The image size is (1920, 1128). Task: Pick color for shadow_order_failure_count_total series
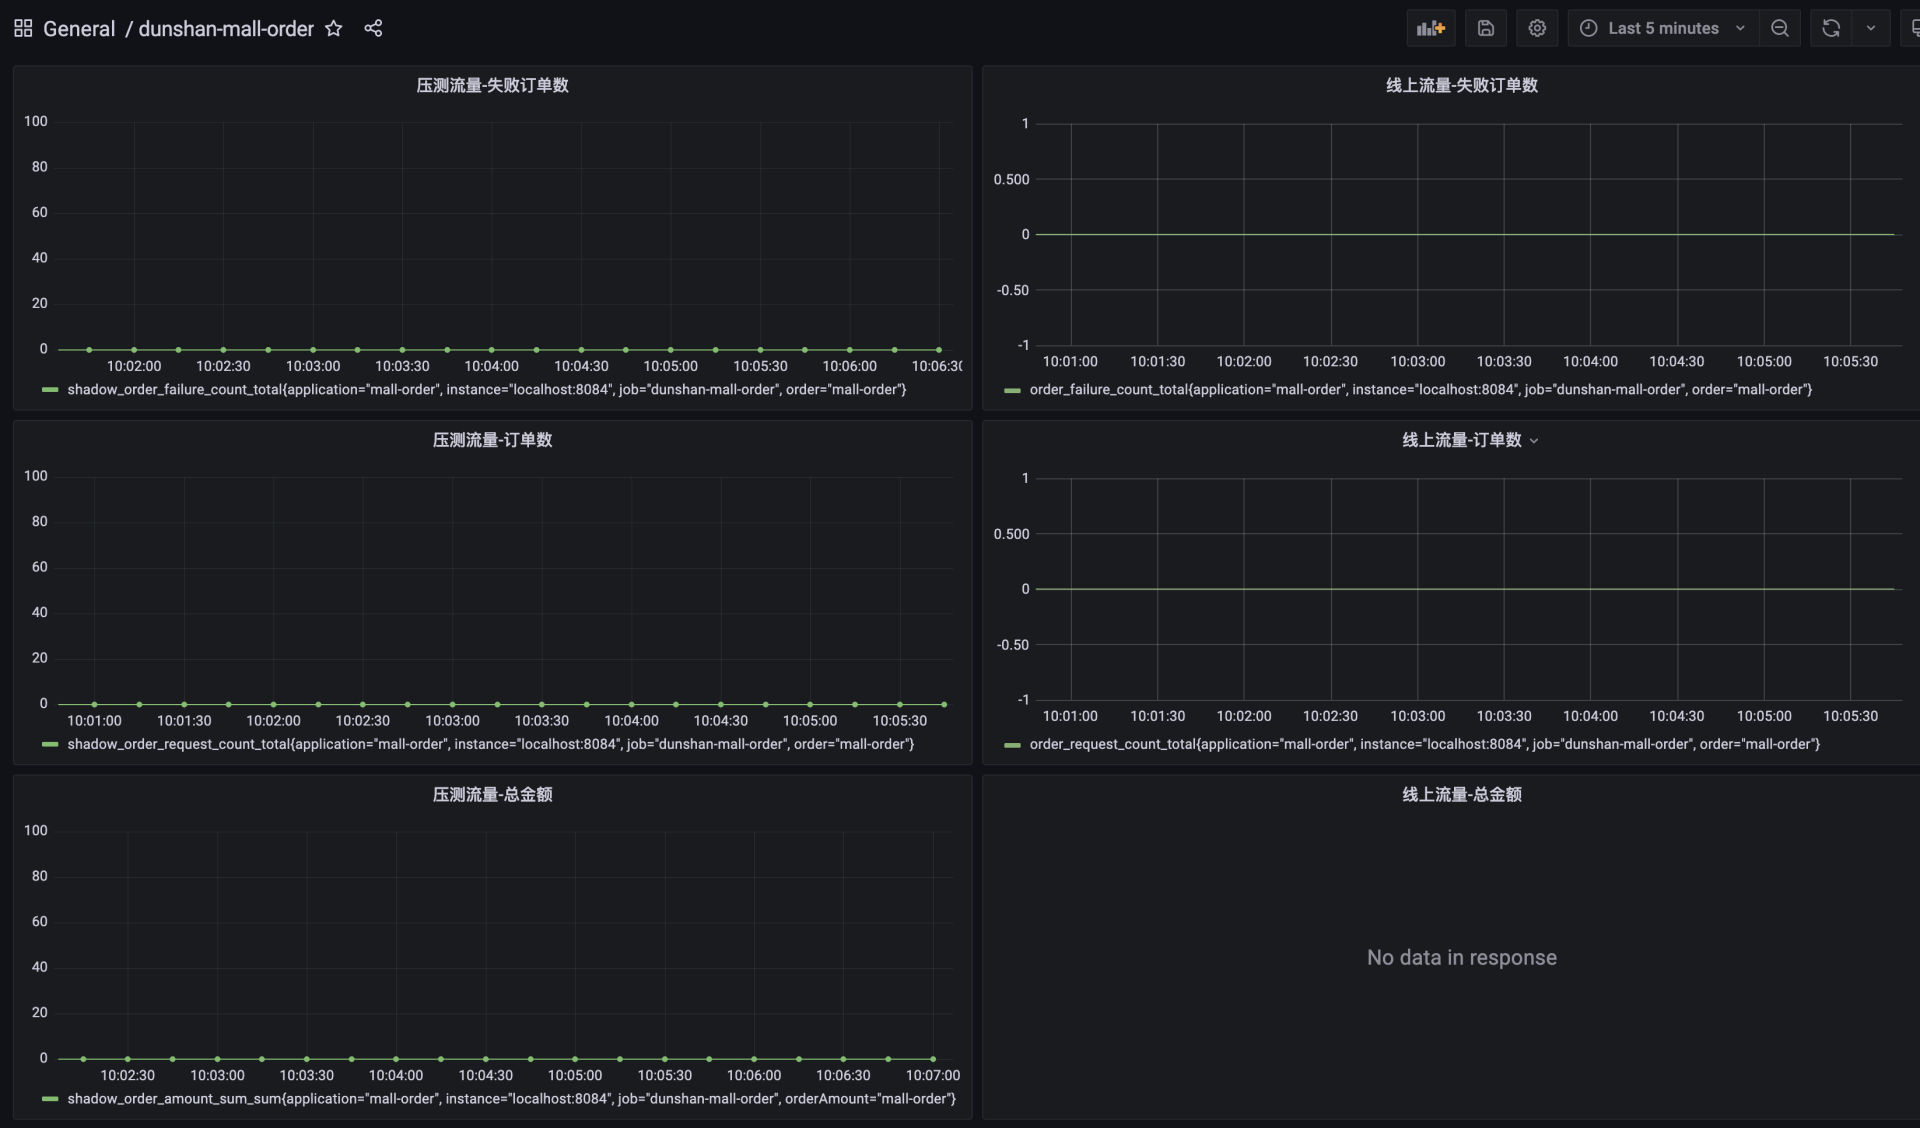(50, 390)
